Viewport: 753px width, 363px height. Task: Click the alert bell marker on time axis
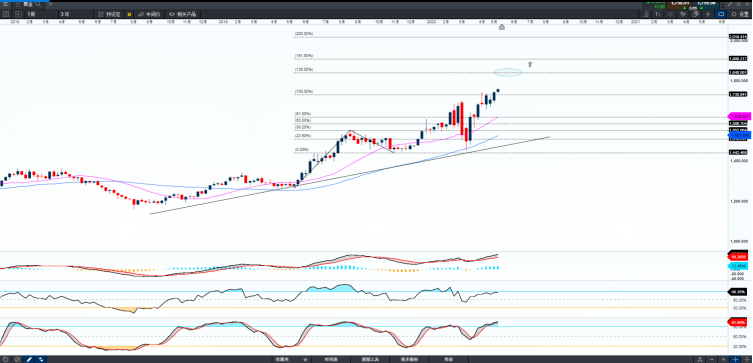502,27
